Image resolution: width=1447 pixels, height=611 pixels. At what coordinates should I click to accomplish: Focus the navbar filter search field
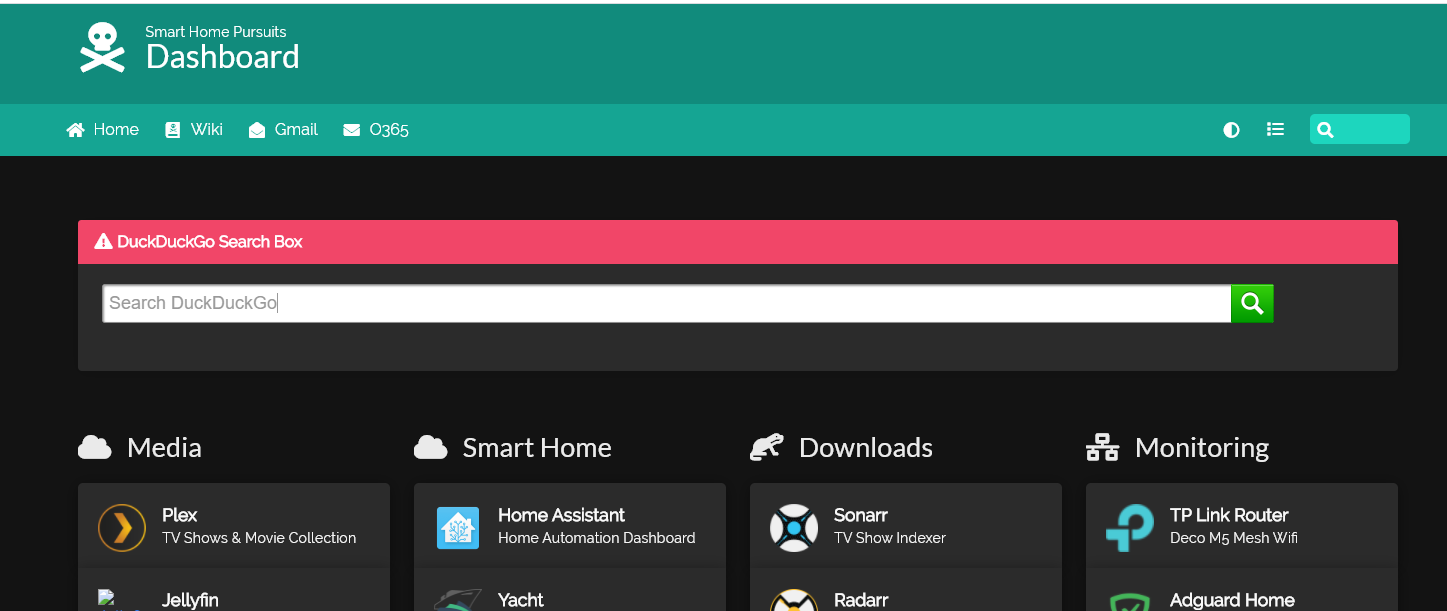[1360, 129]
